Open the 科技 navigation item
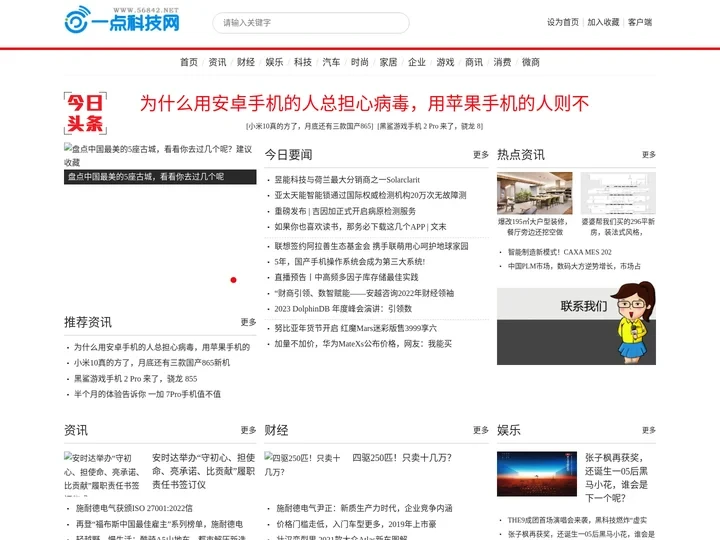The width and height of the screenshot is (720, 540). pyautogui.click(x=303, y=62)
